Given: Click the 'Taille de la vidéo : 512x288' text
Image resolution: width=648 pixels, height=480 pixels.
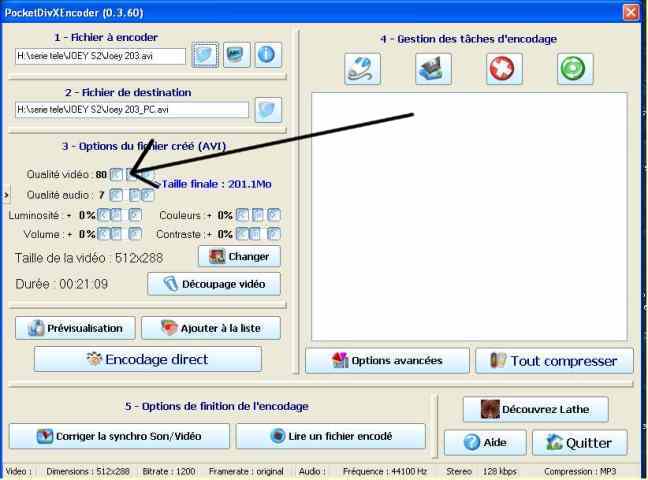Looking at the screenshot, I should (x=89, y=258).
